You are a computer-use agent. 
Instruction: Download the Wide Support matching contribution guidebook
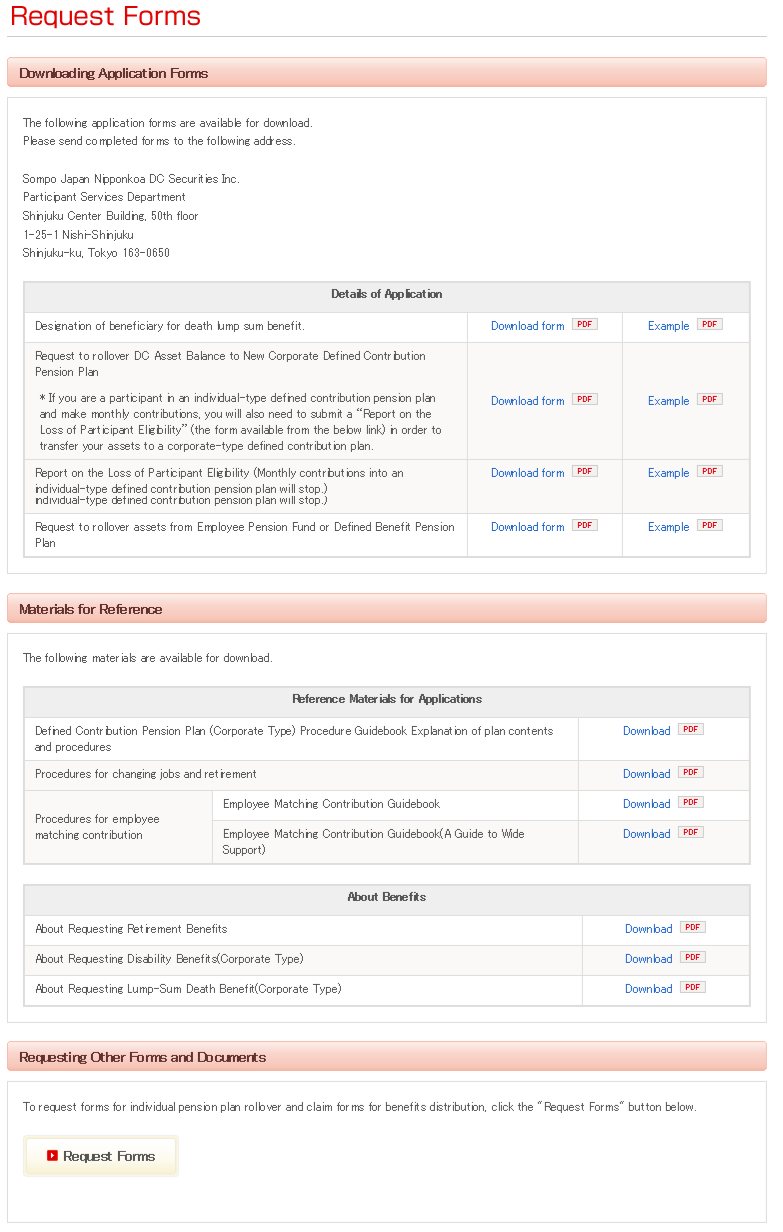(647, 833)
